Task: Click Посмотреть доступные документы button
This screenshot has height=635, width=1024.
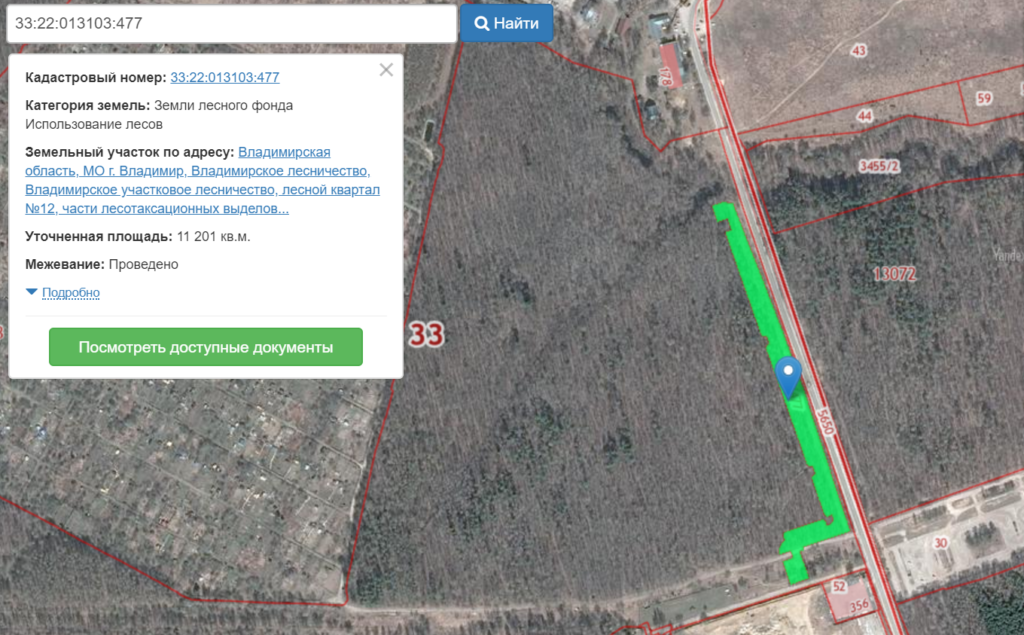Action: click(x=206, y=347)
